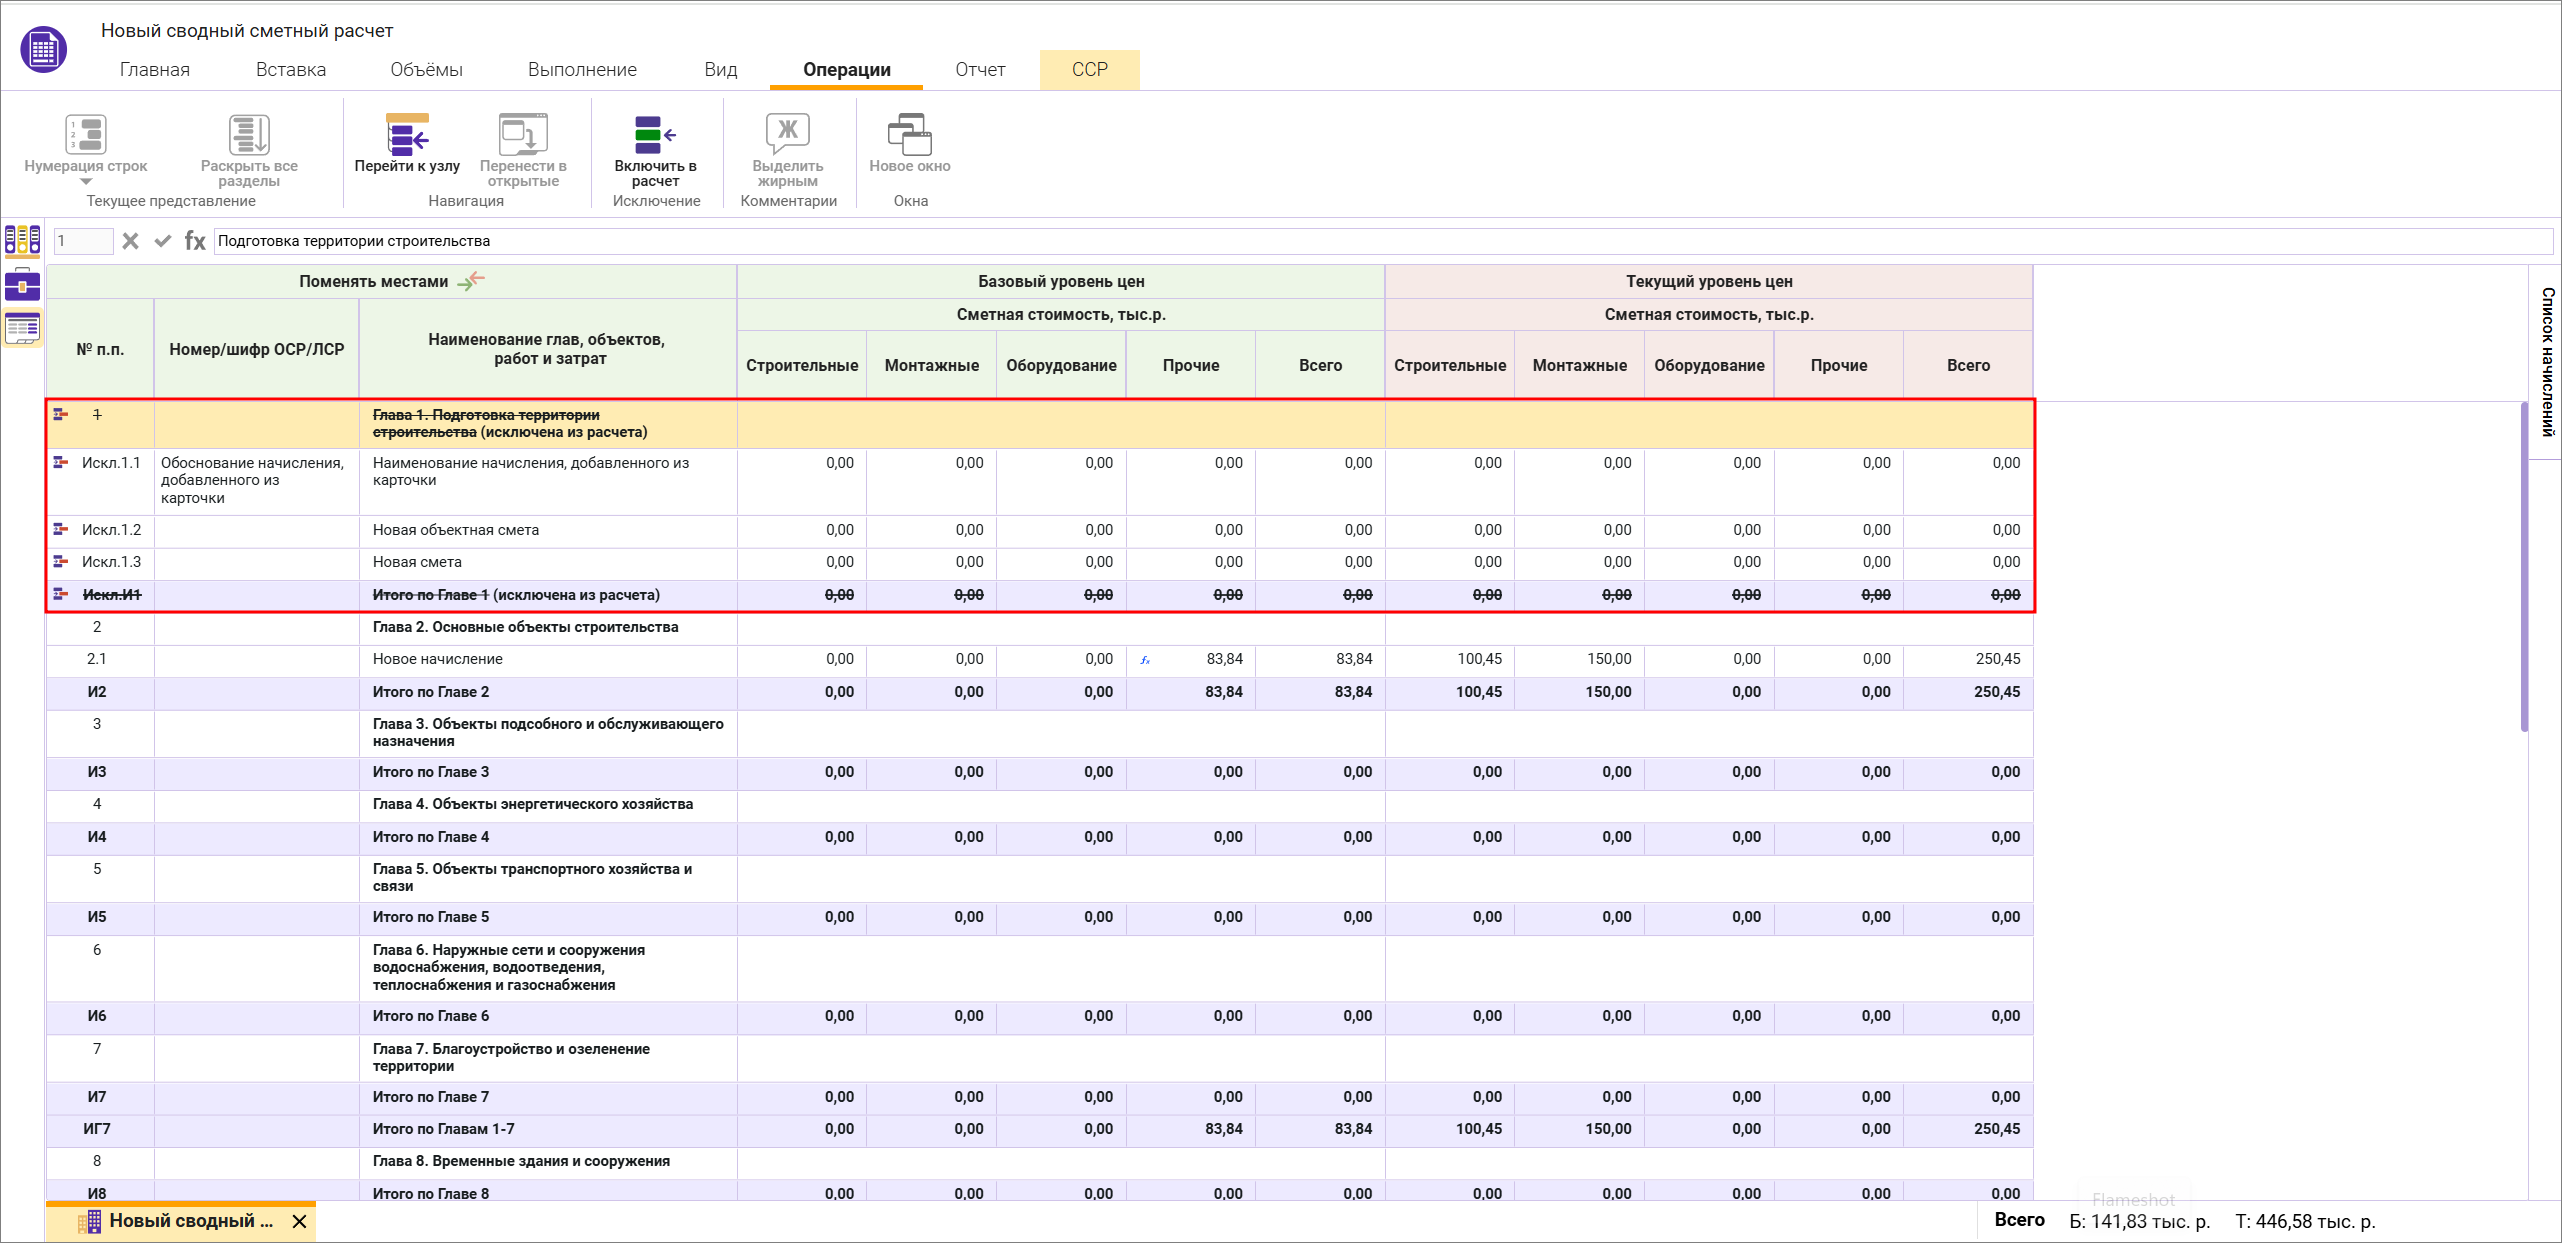The height and width of the screenshot is (1243, 2562).
Task: Open the briefcase sidebar panel icon
Action: point(22,285)
